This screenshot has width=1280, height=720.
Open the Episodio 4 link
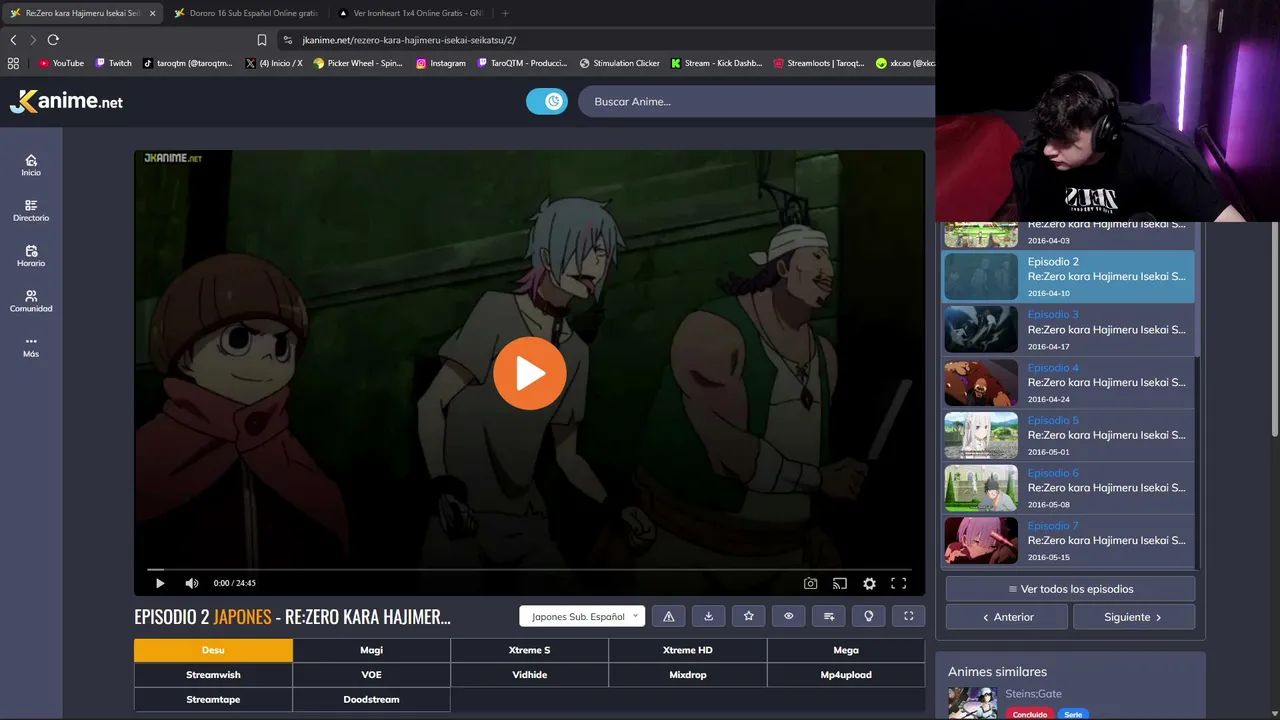[1053, 368]
